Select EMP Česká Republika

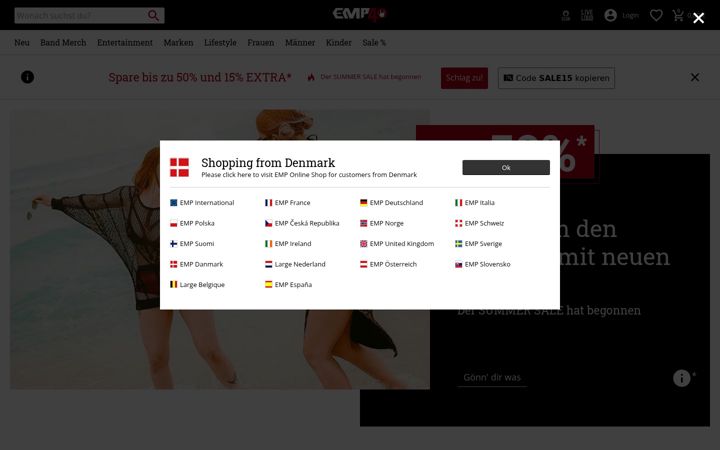302,223
